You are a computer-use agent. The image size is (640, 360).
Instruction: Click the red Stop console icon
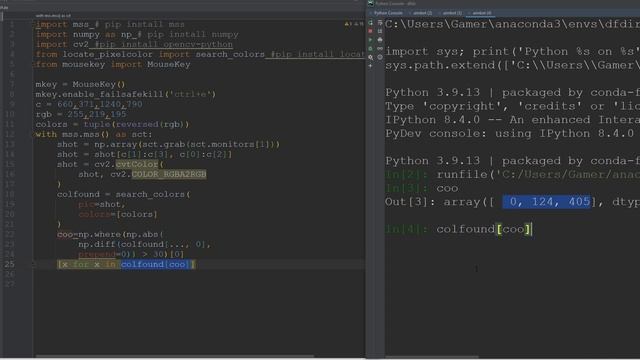click(x=370, y=31)
